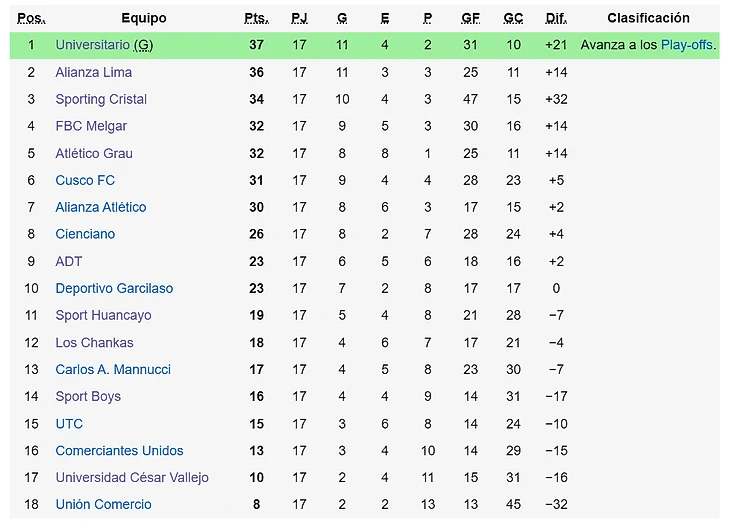Follow the Play-offs link
730x524 pixels.
[687, 45]
